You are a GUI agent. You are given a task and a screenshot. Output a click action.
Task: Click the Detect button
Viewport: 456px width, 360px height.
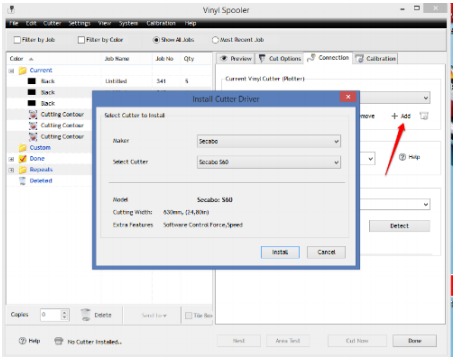pyautogui.click(x=399, y=226)
